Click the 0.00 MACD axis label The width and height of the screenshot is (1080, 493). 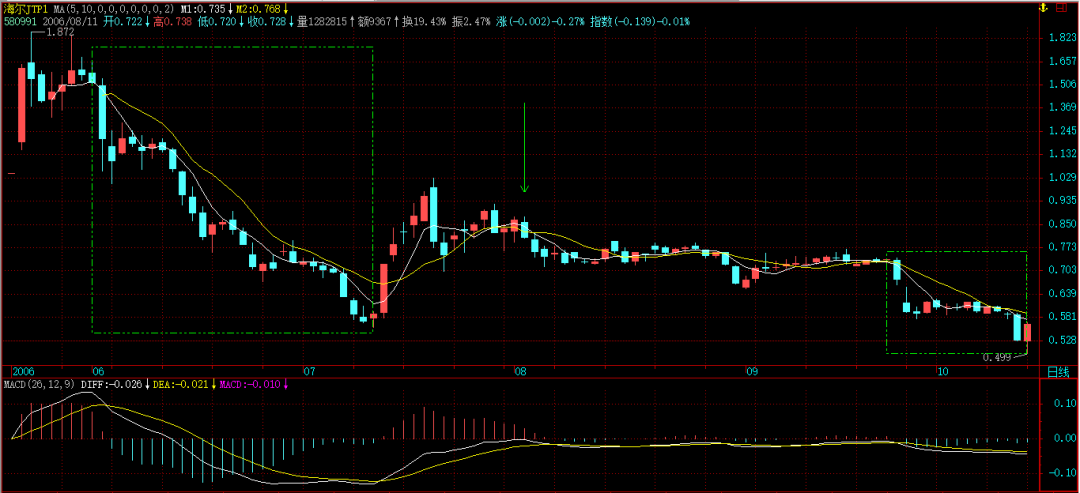point(1066,438)
